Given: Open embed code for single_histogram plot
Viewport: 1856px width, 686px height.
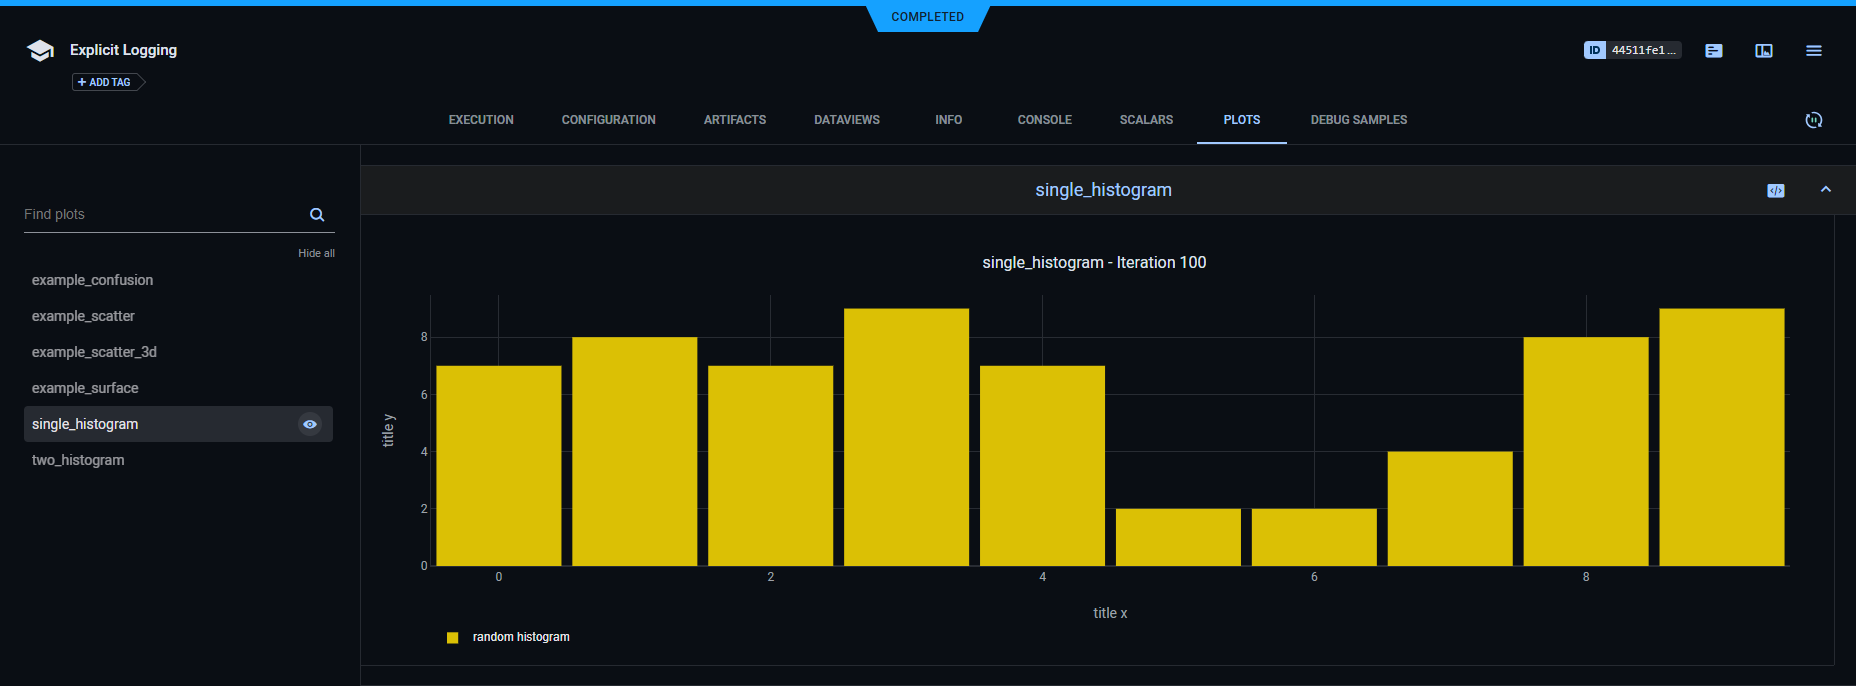Looking at the screenshot, I should click(x=1776, y=191).
